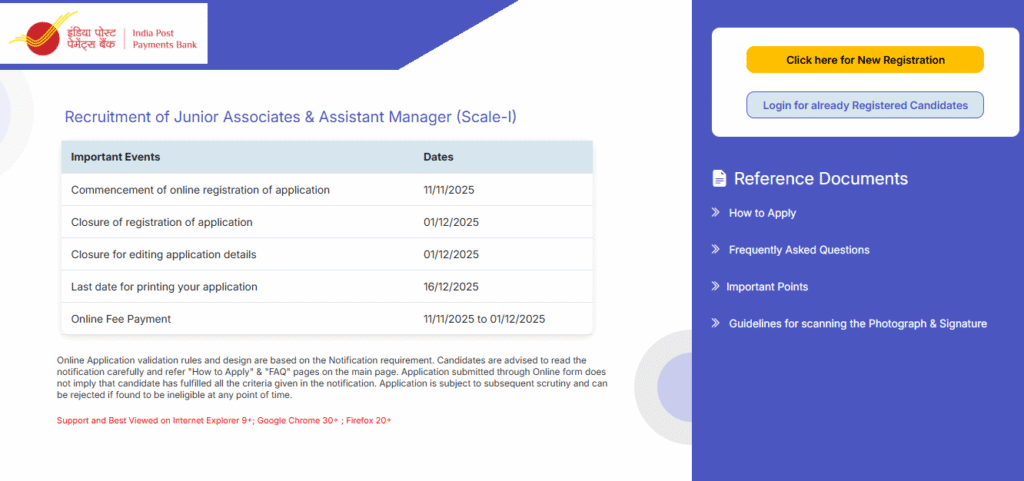This screenshot has height=481, width=1024.
Task: Click the 01/12/2025 date for editing closure
Action: pyautogui.click(x=451, y=255)
